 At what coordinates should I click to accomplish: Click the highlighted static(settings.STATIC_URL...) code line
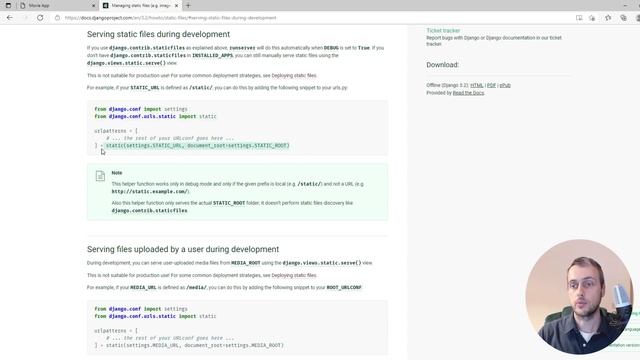197,146
